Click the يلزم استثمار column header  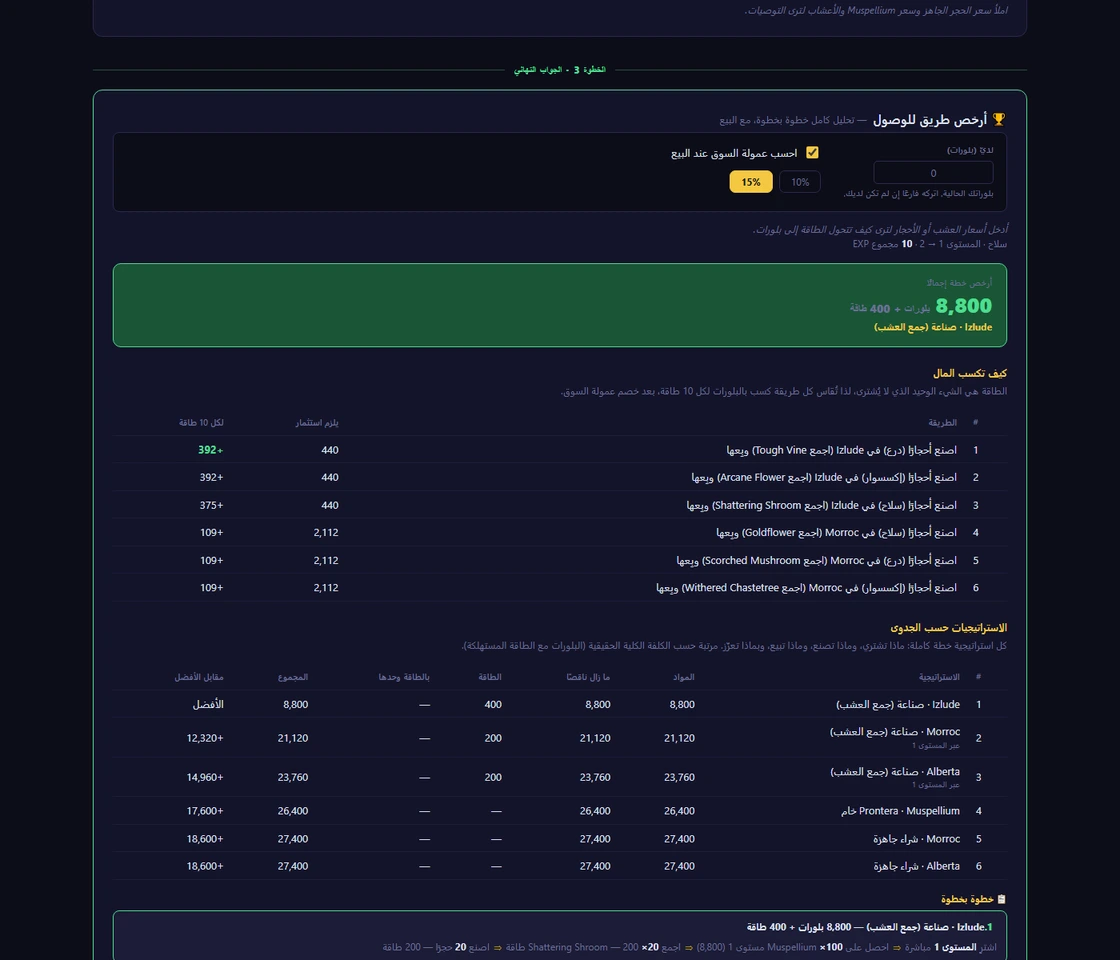click(317, 423)
